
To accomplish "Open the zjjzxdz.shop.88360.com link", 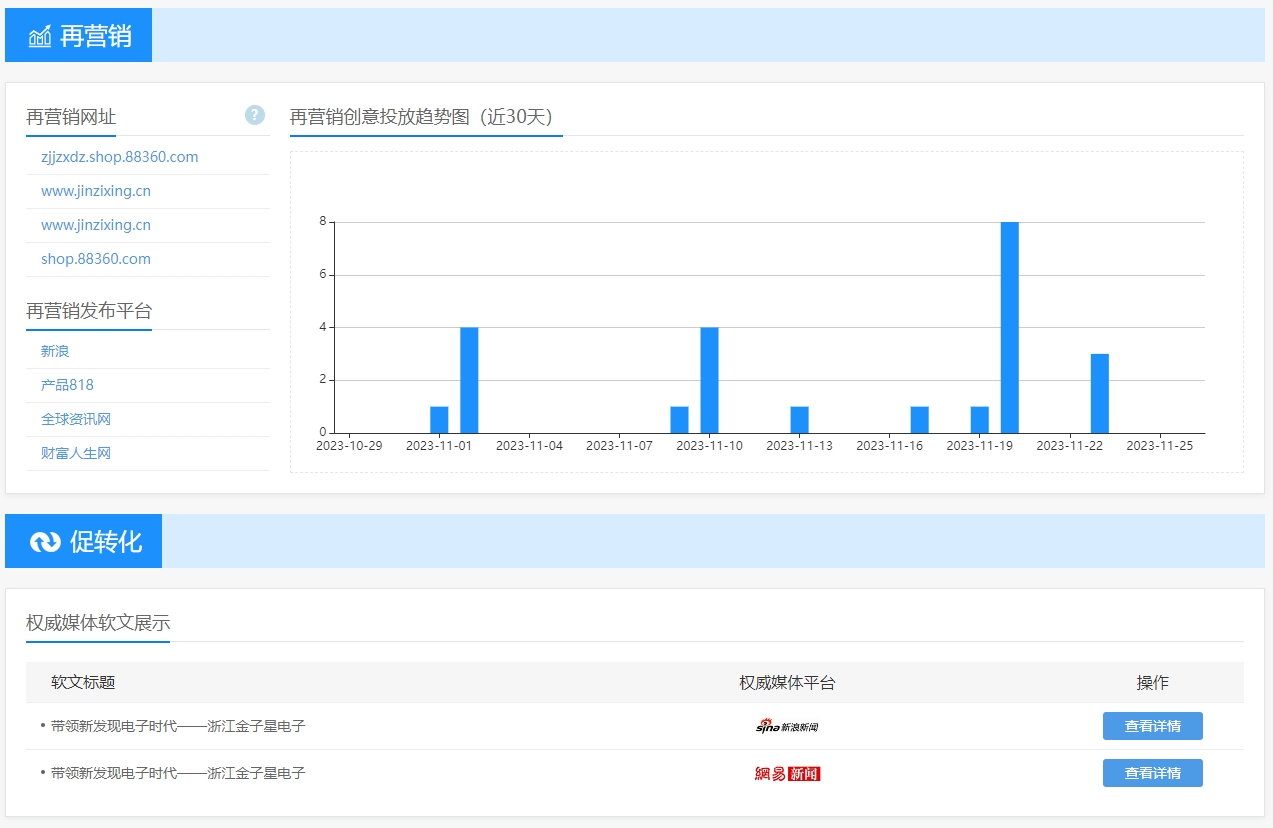I will point(119,157).
